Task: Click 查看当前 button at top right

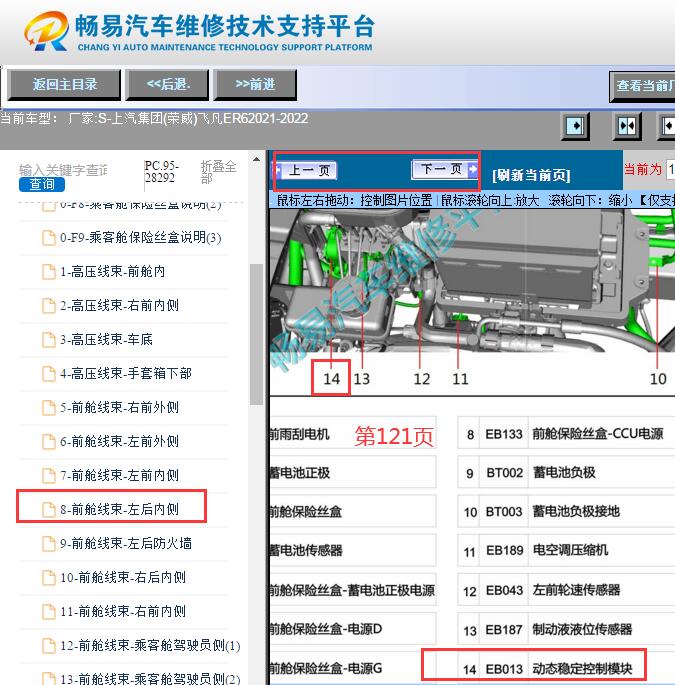Action: click(x=642, y=86)
